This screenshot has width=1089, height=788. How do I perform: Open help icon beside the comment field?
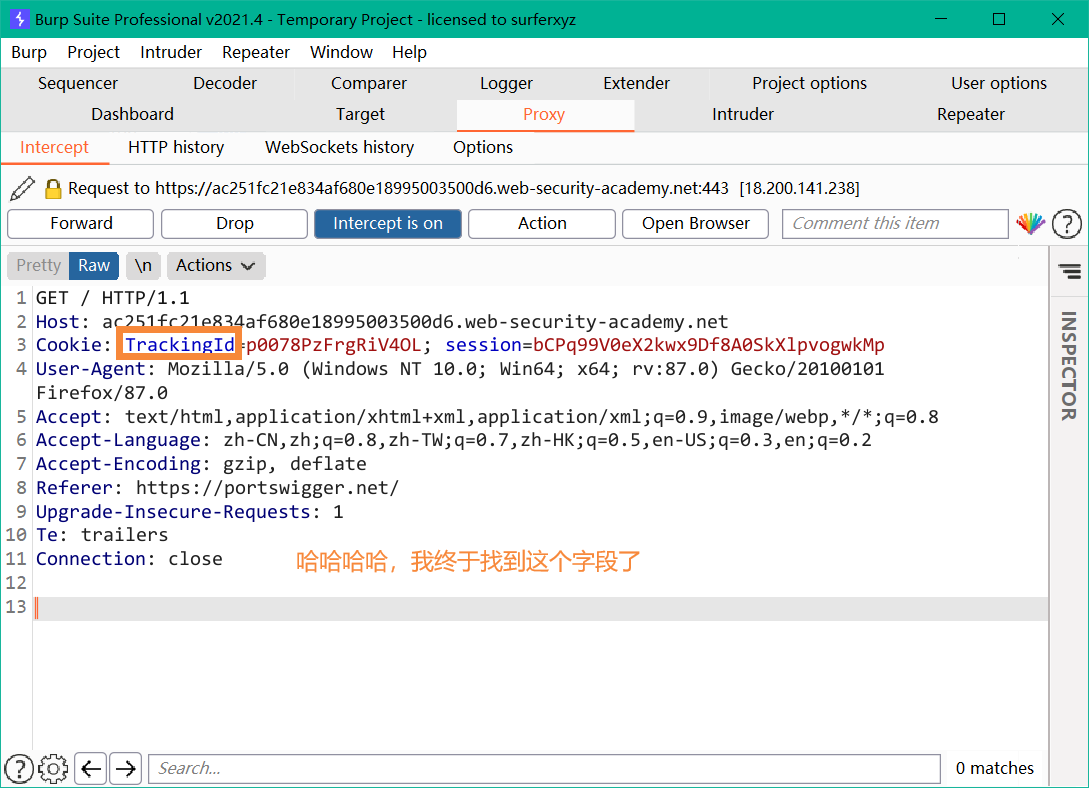1066,224
